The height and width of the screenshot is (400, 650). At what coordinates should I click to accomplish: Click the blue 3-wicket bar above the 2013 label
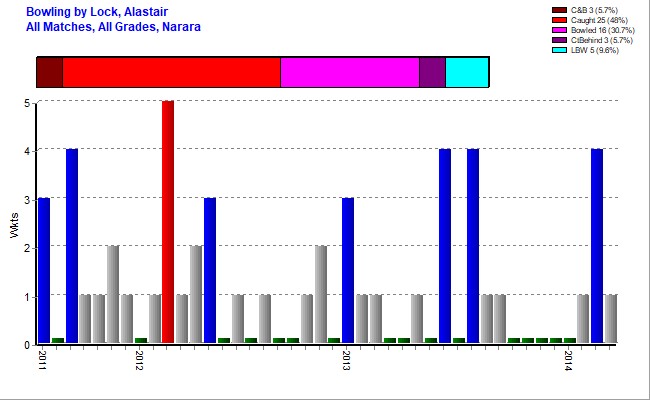coord(348,270)
